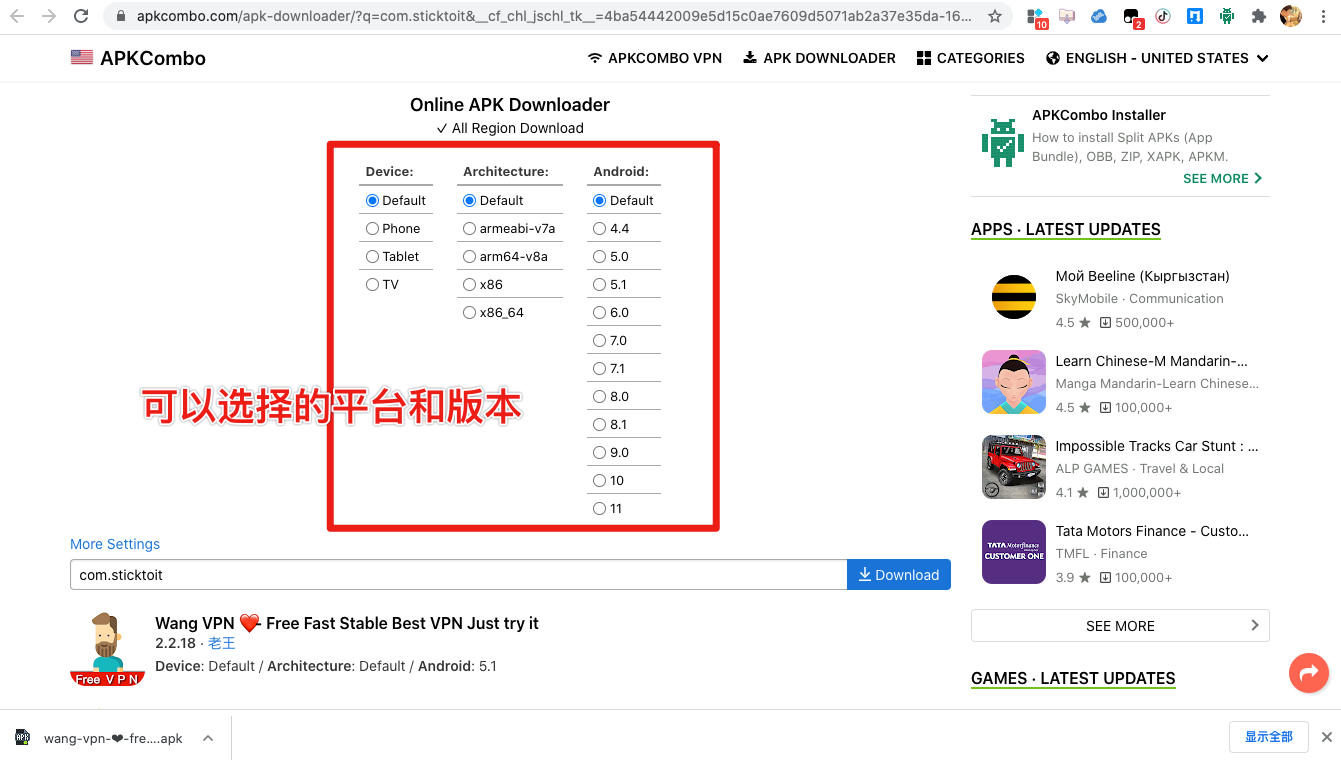Close the downloads bar with the X

(1327, 737)
